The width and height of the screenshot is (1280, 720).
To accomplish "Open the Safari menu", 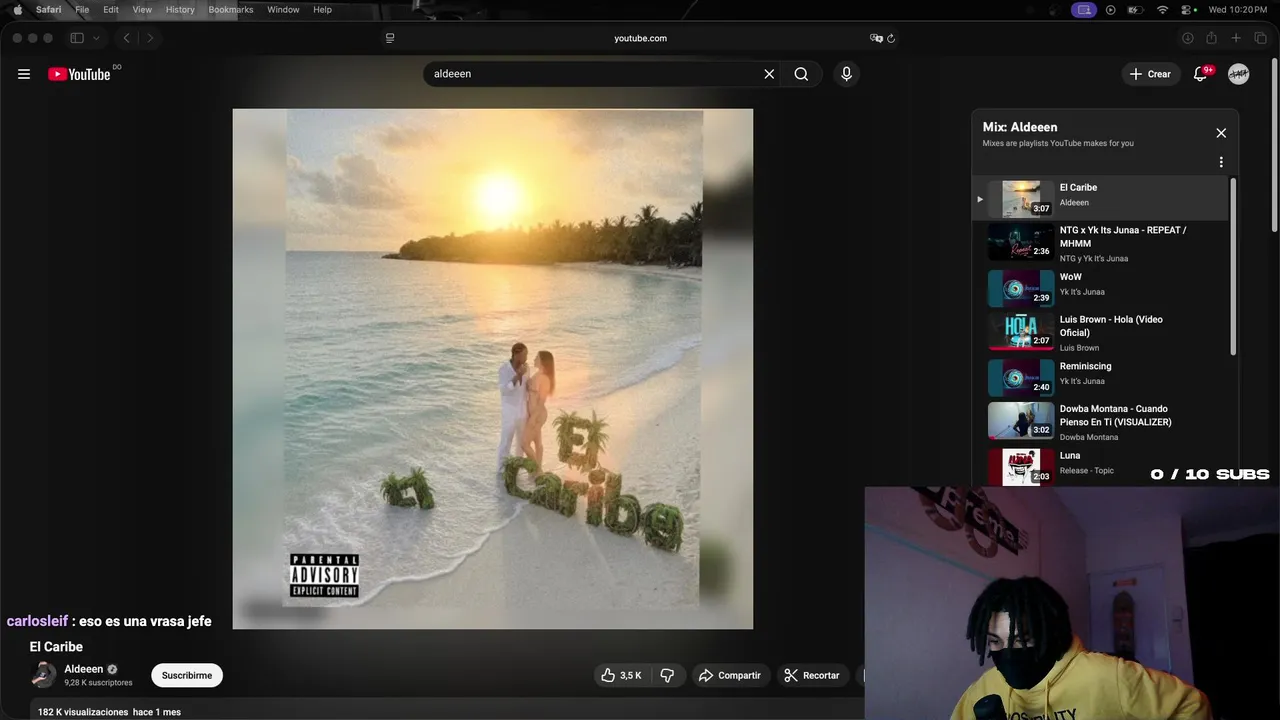I will pos(48,9).
